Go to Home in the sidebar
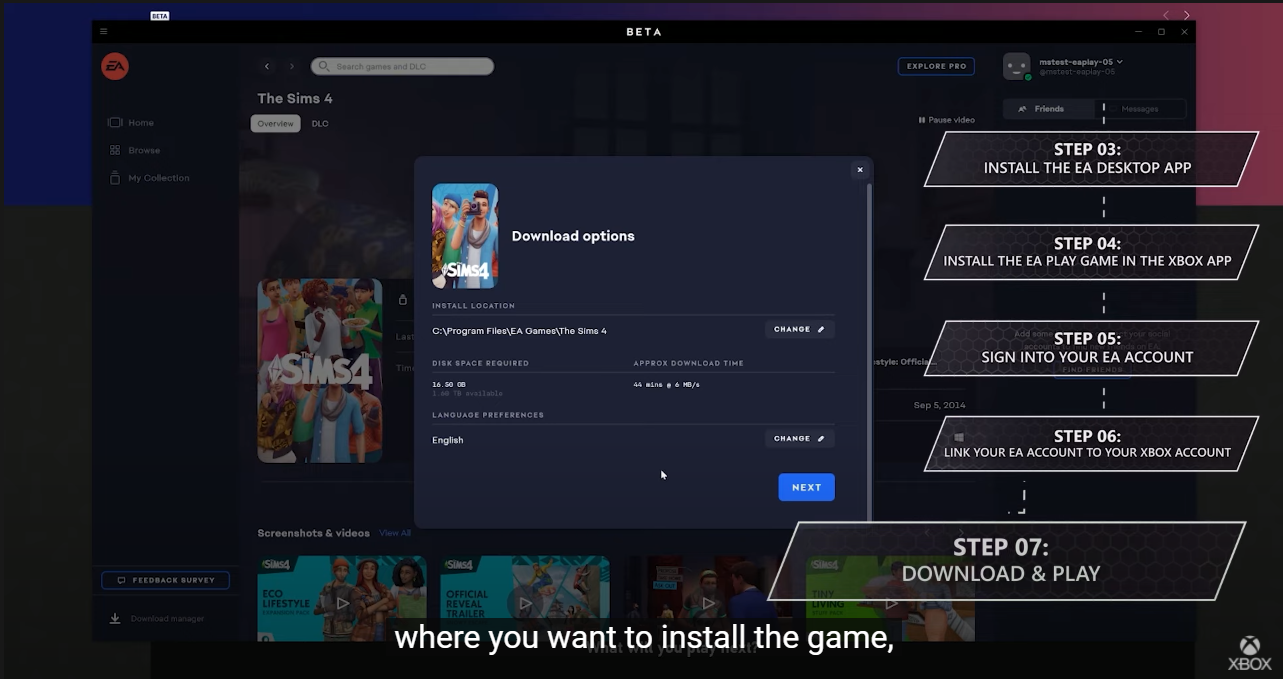This screenshot has width=1283, height=679. [131, 123]
